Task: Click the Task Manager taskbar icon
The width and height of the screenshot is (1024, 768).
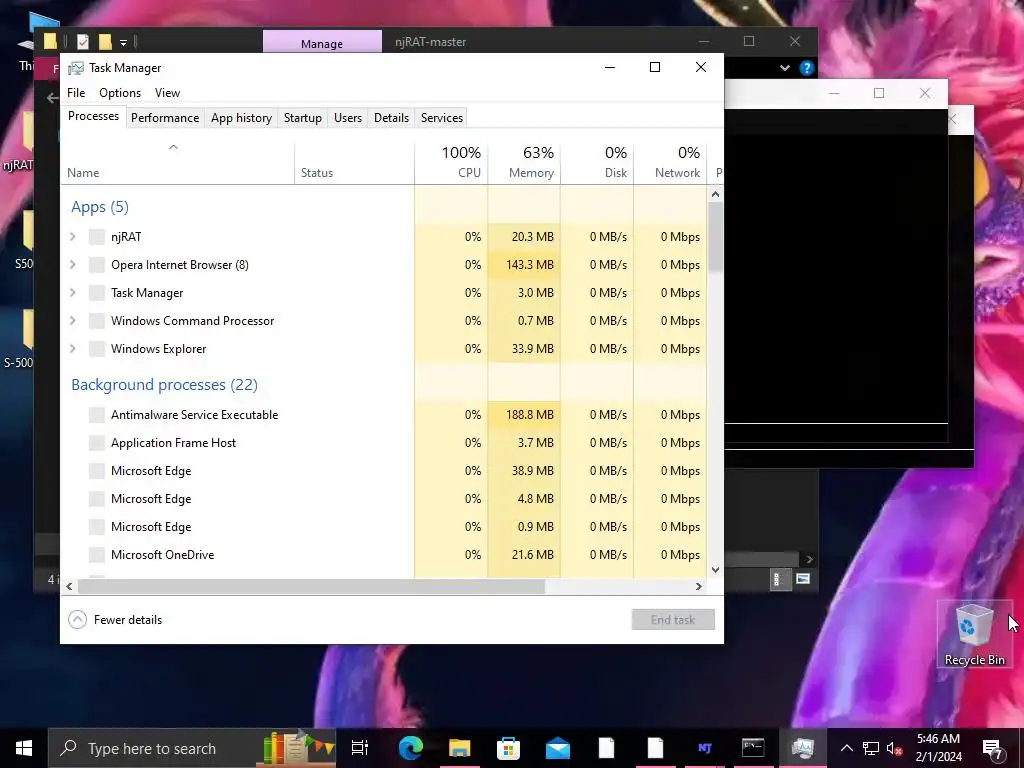Action: click(803, 748)
